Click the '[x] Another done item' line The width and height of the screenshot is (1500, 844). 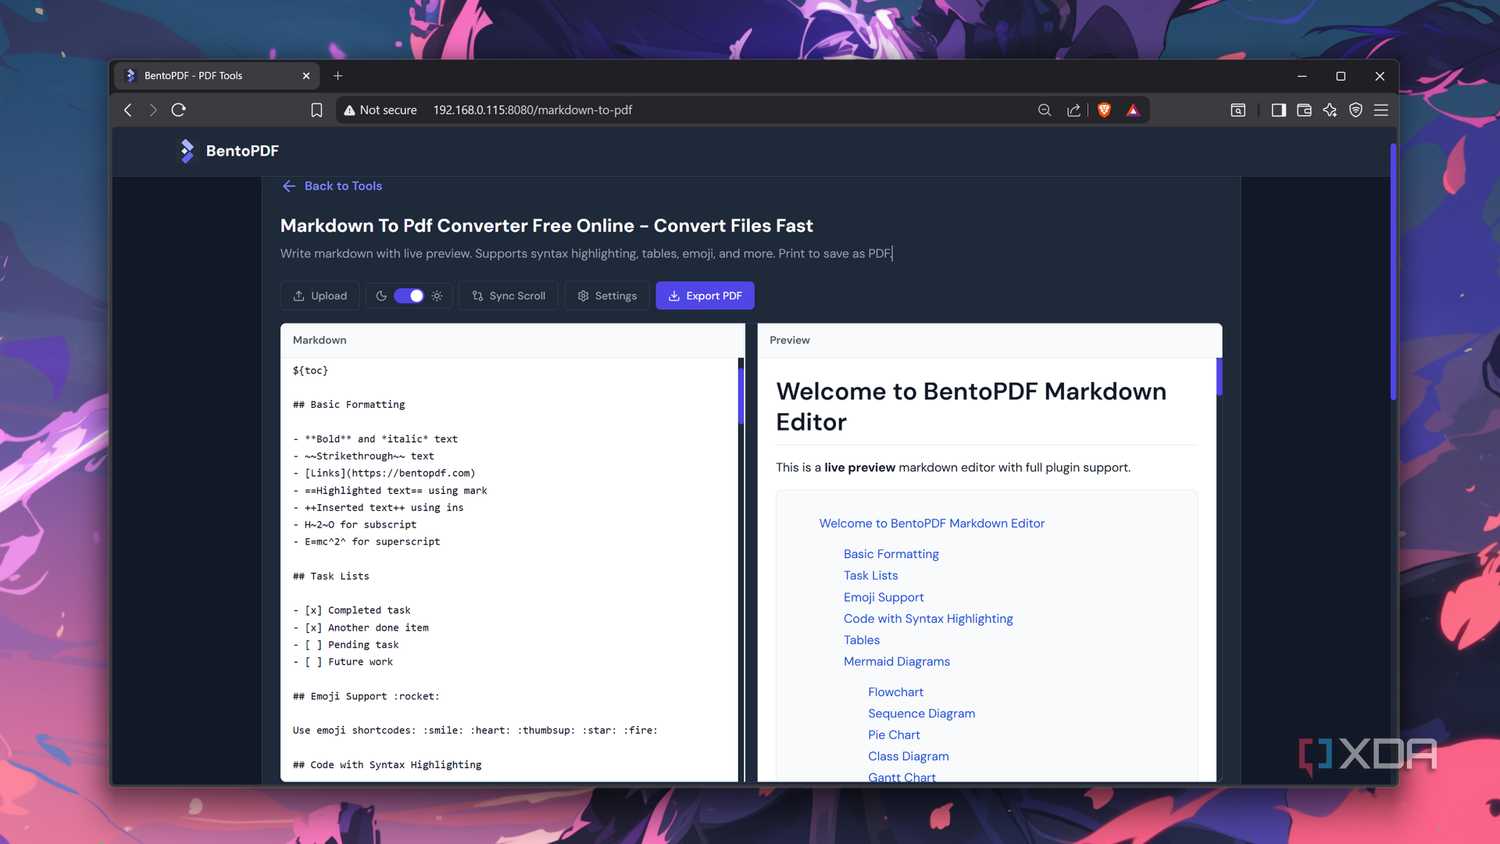pyautogui.click(x=361, y=628)
